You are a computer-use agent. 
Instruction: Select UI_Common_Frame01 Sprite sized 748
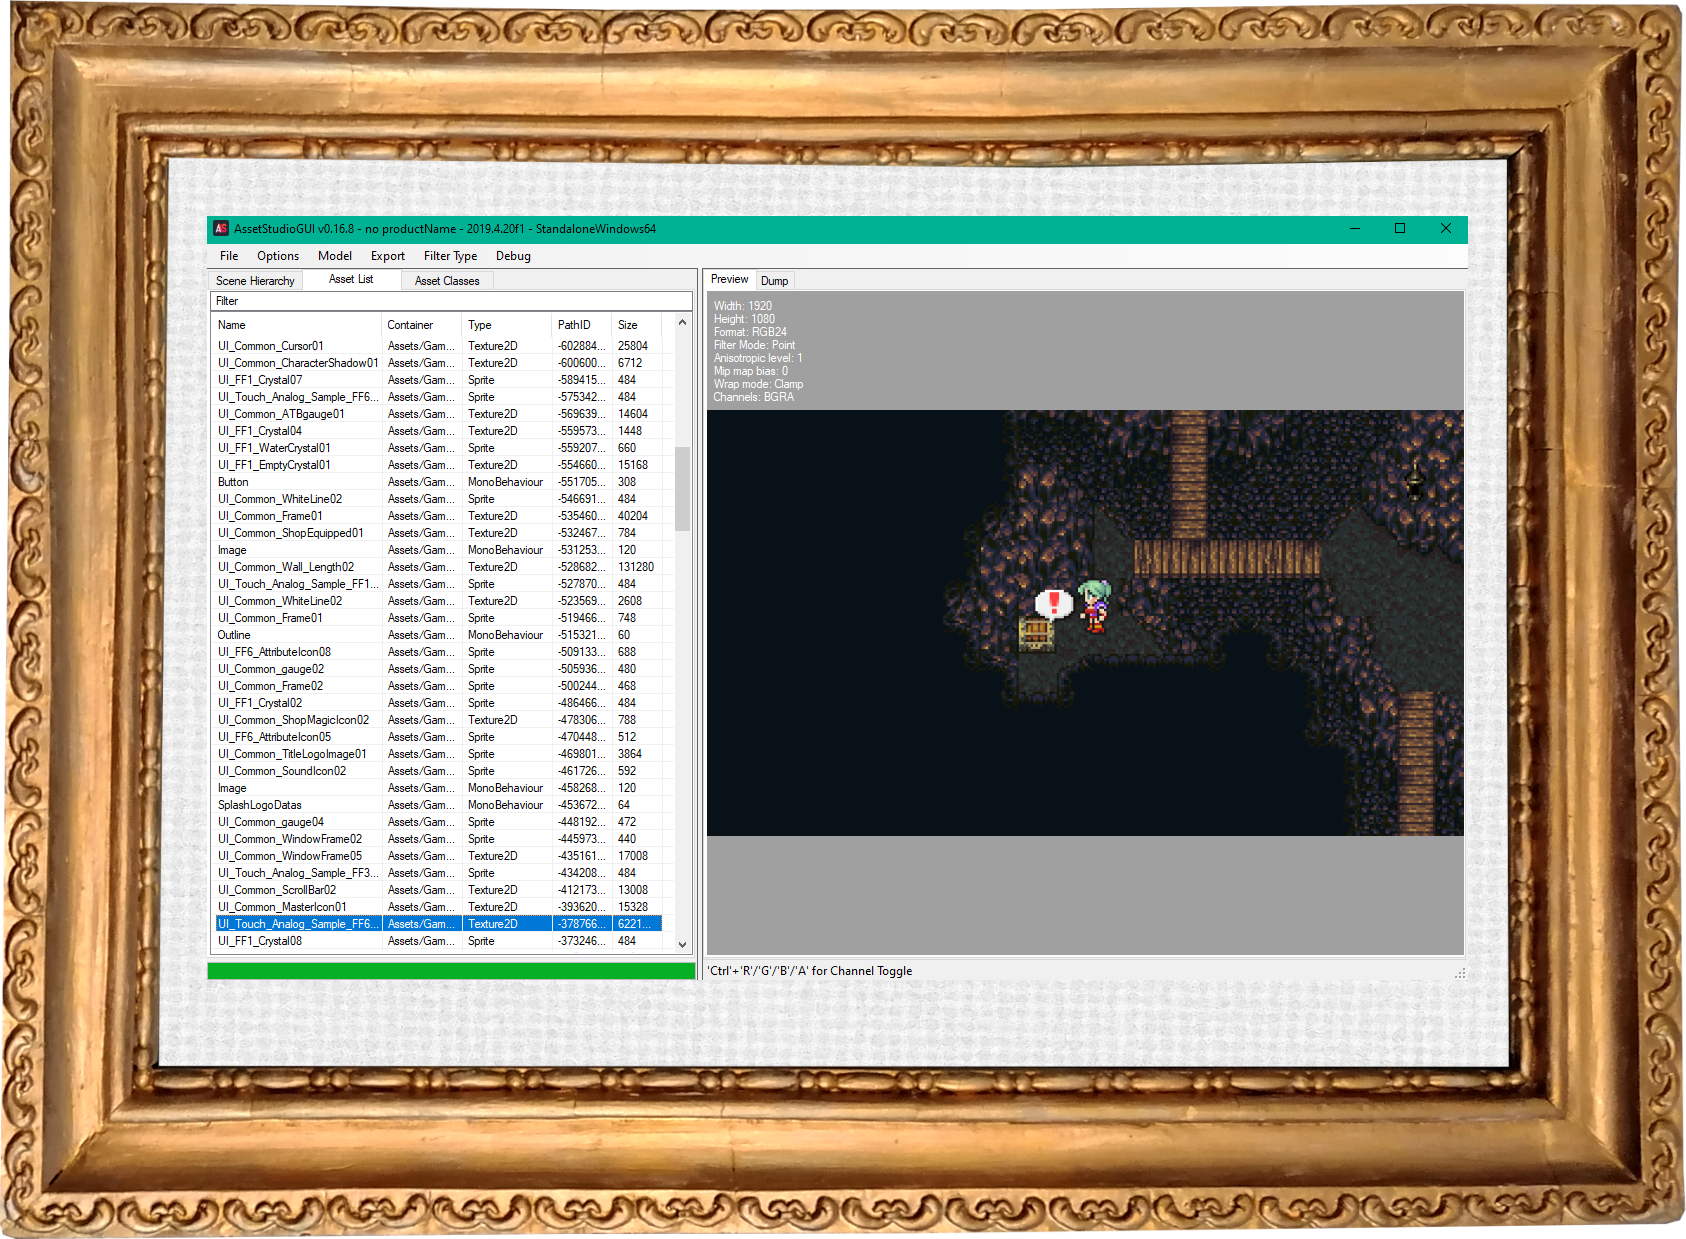[438, 618]
